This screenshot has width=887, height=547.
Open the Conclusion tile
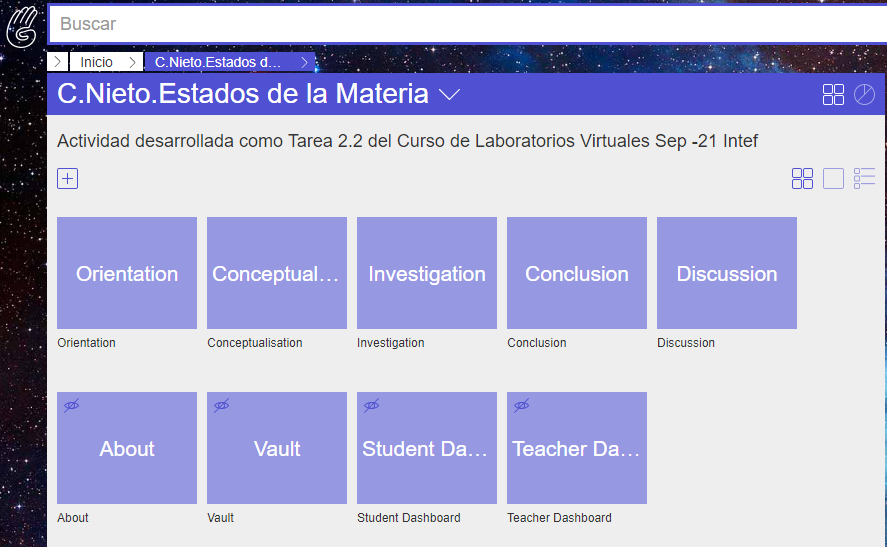click(576, 273)
